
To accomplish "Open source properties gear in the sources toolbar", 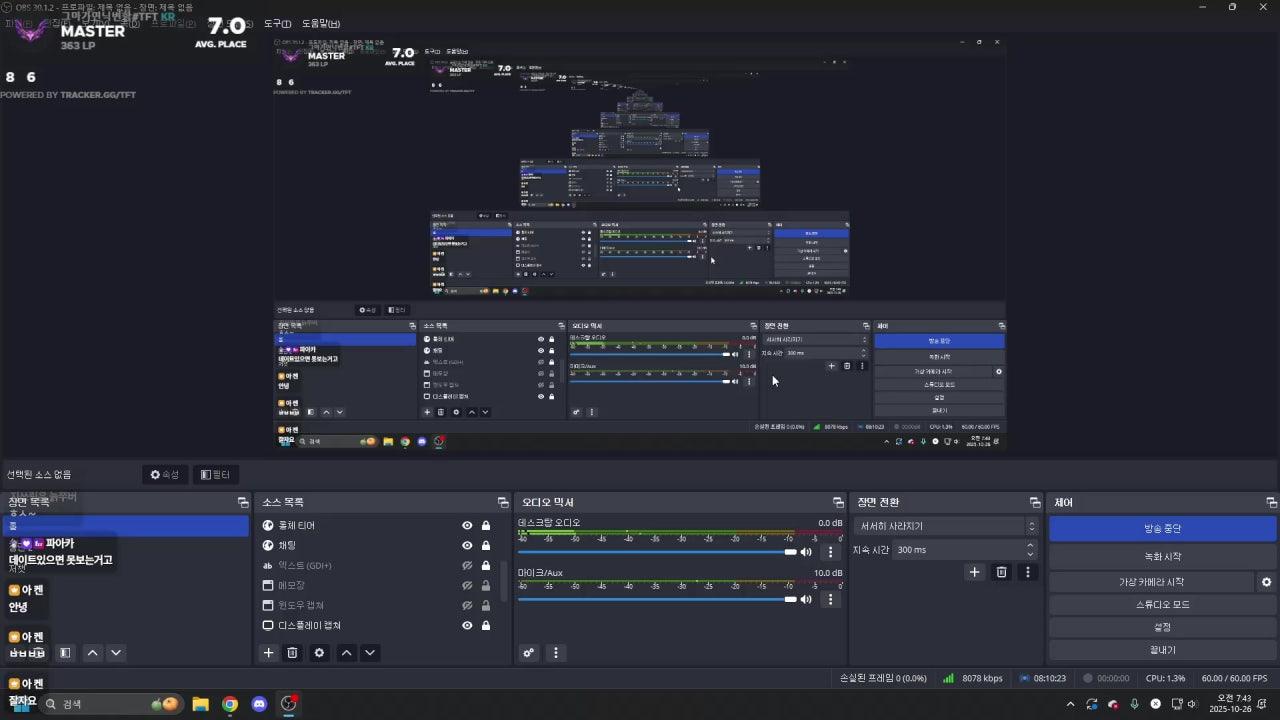I will [x=319, y=653].
